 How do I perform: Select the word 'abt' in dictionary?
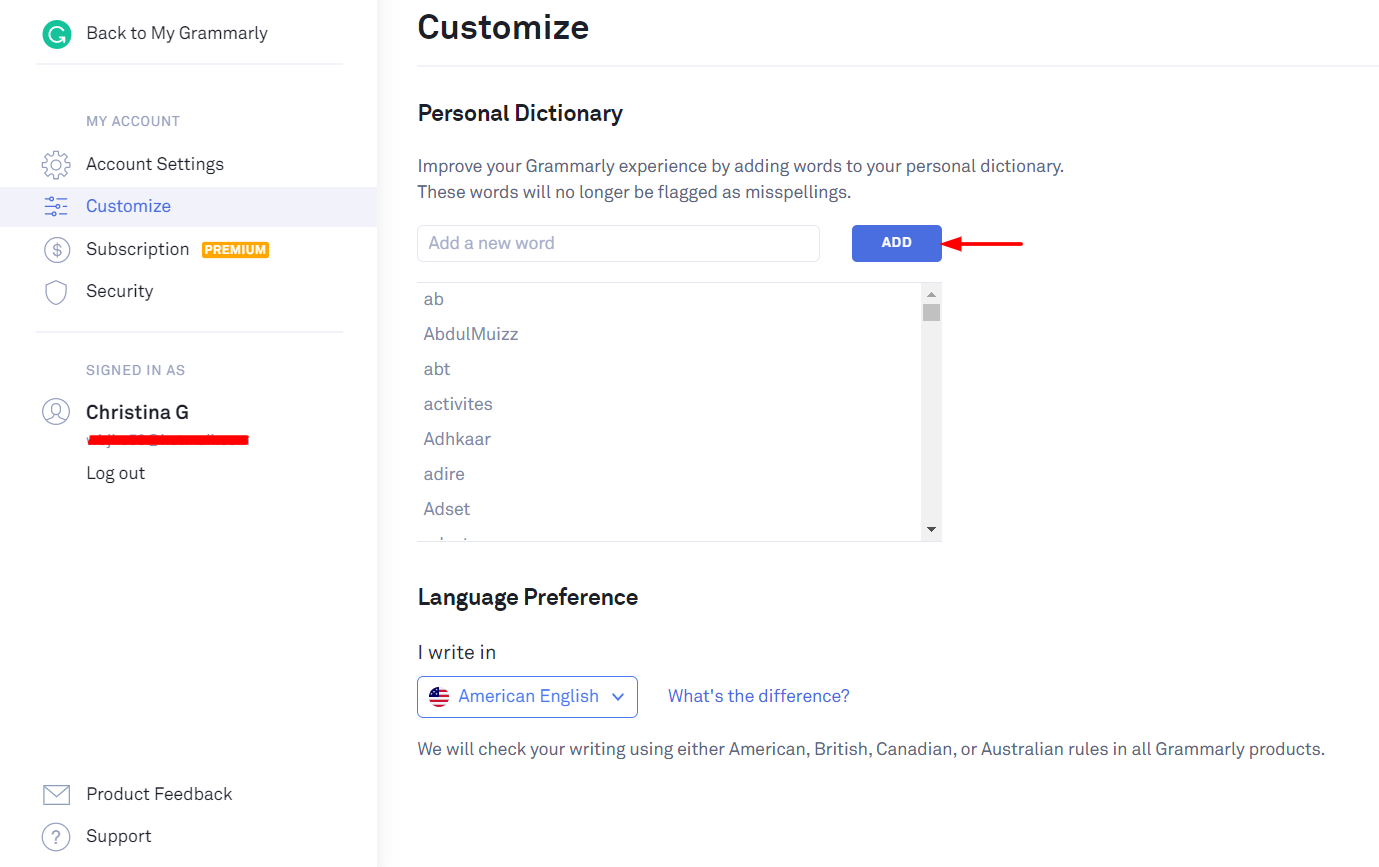tap(437, 369)
